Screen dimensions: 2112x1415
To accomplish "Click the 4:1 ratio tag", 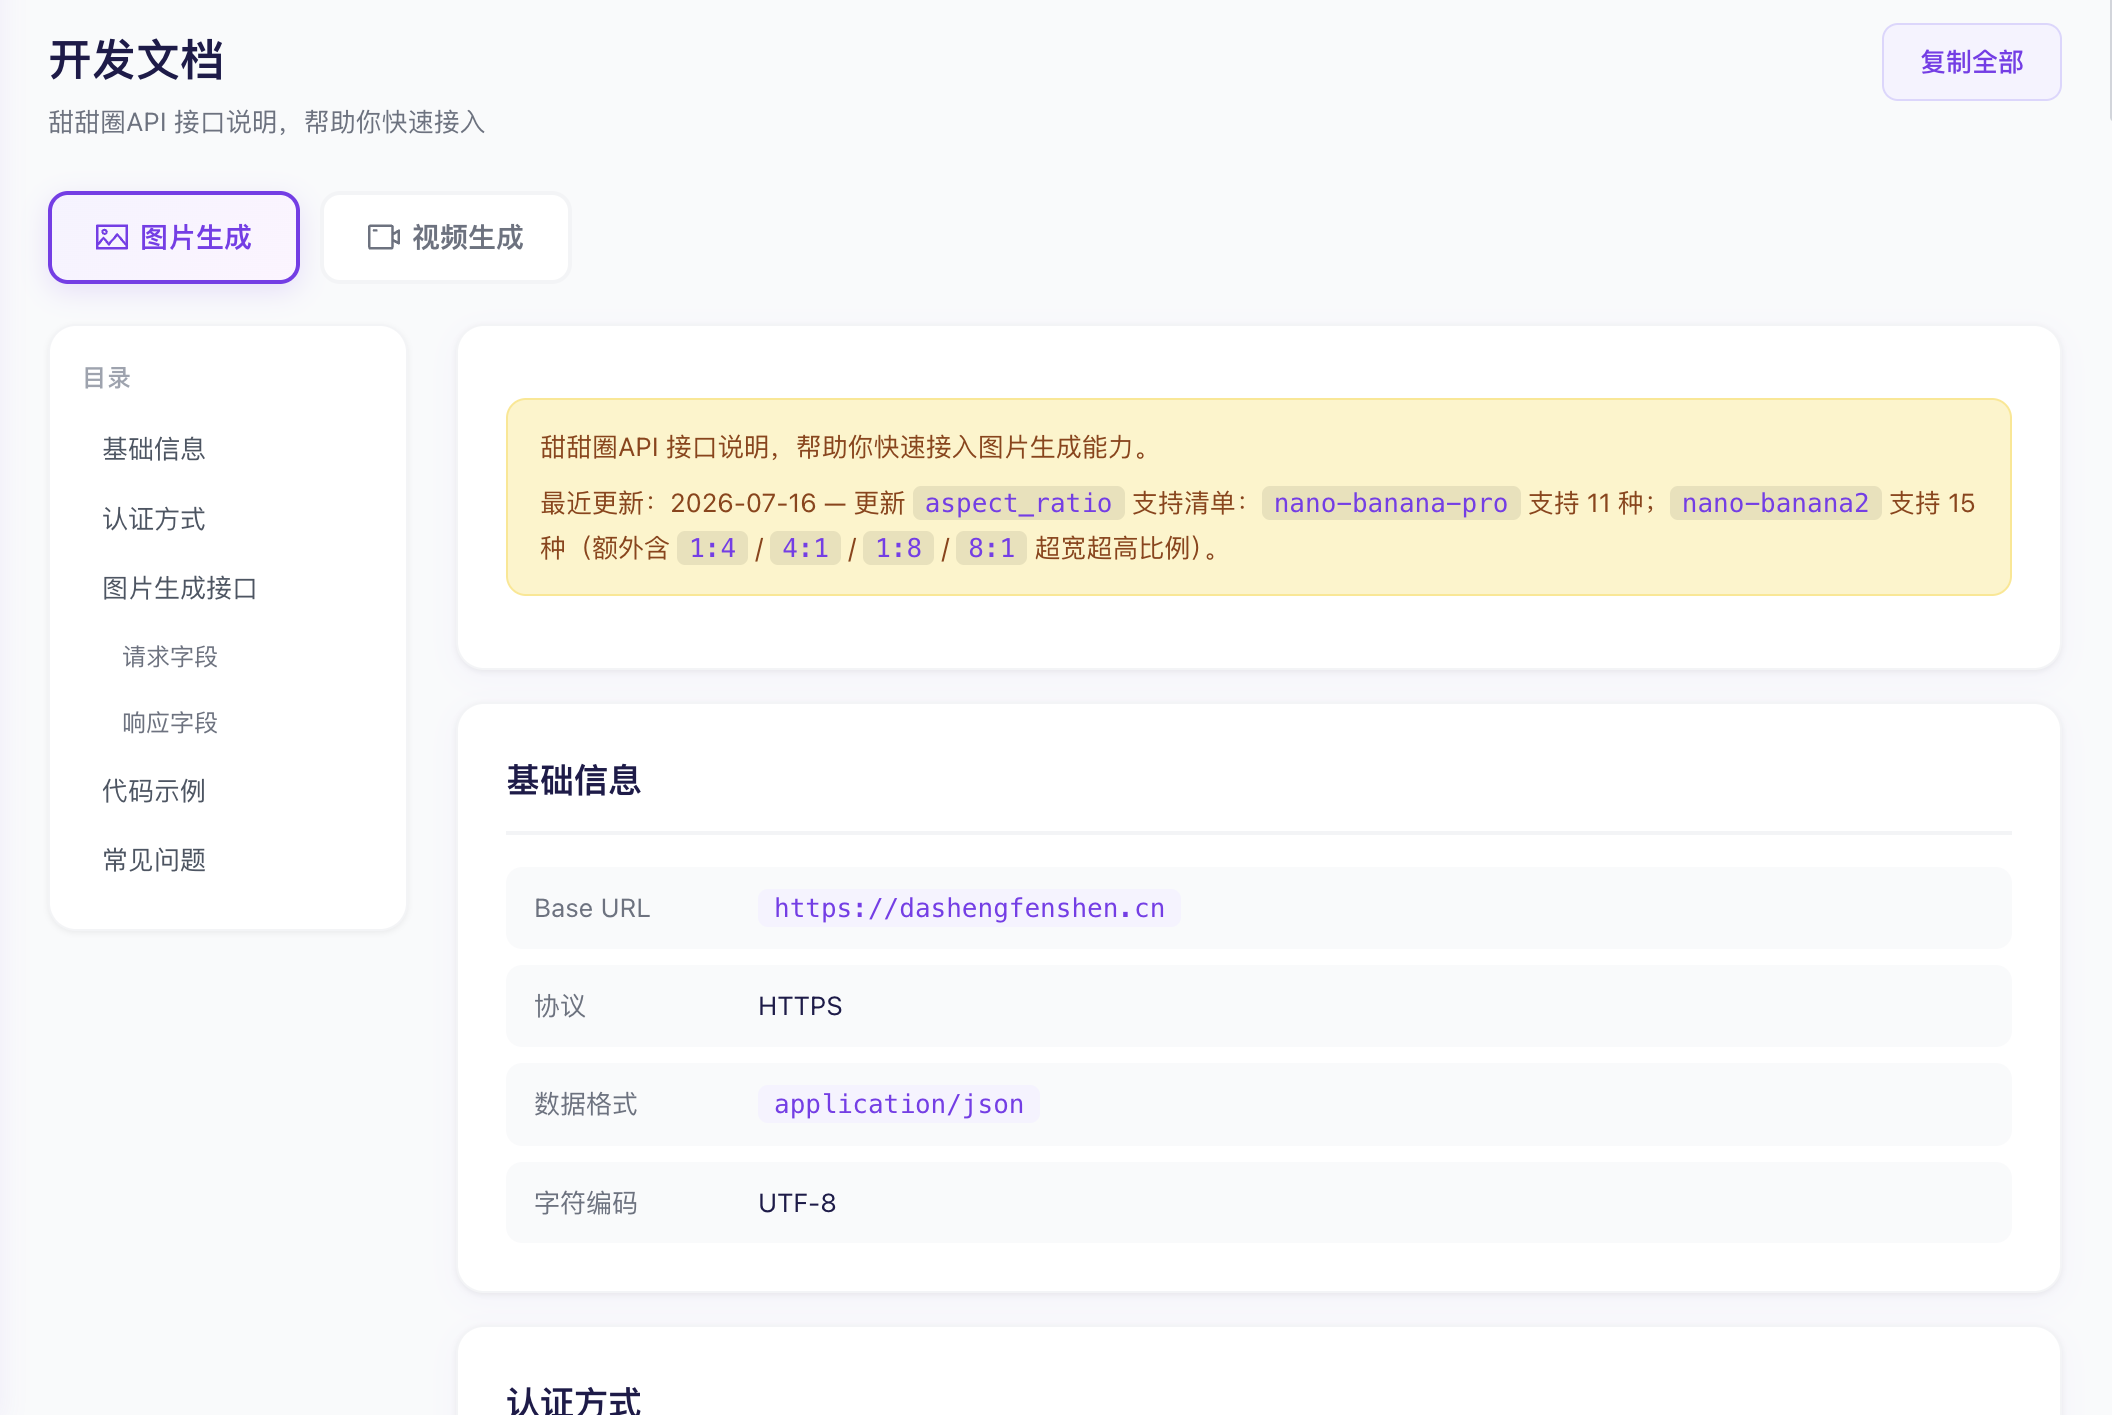I will click(x=805, y=548).
